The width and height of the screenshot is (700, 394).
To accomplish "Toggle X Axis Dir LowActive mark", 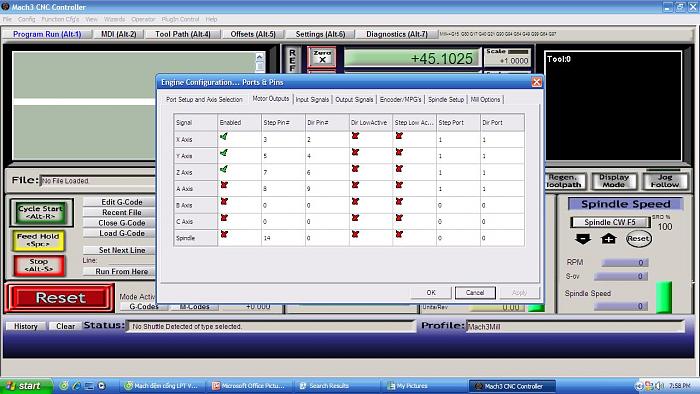I will click(355, 137).
